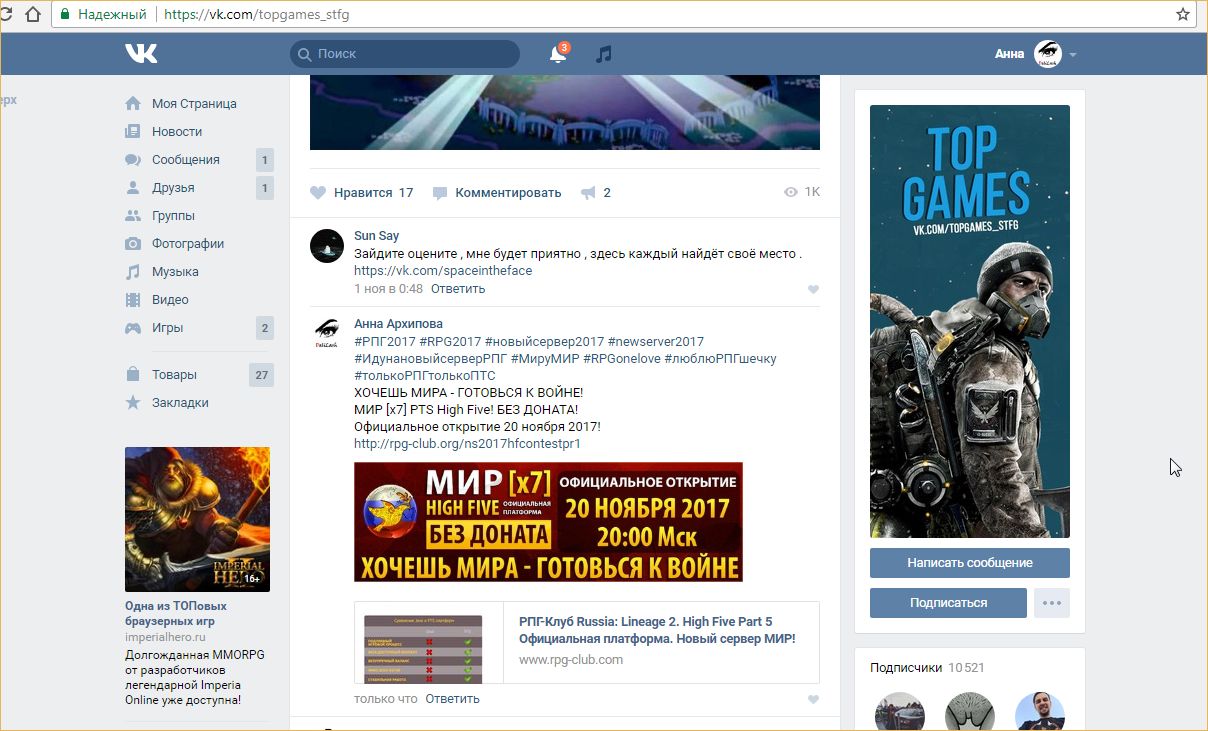Click Подписаться button
1208x731 pixels.
pos(948,603)
